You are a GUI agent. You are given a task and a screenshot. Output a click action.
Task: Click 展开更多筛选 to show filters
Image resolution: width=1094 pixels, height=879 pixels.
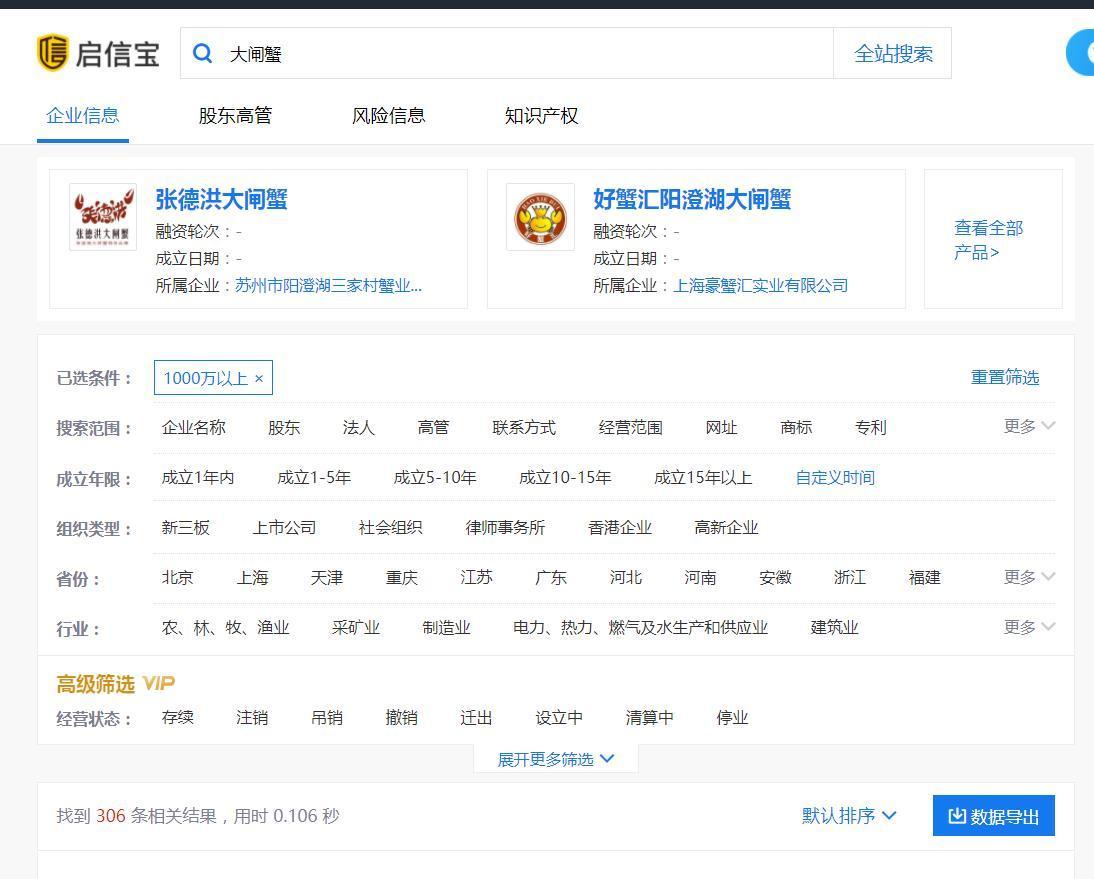coord(555,759)
